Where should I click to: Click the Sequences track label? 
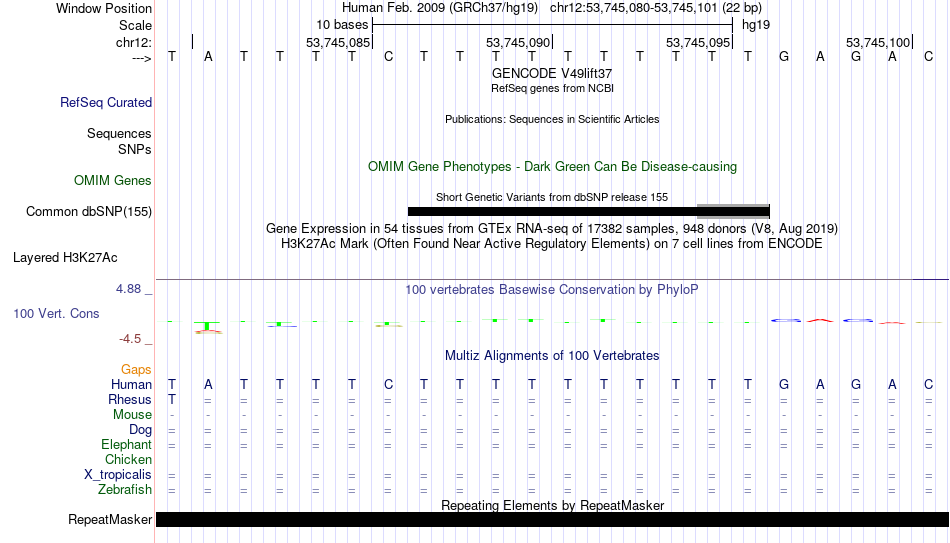pos(119,133)
